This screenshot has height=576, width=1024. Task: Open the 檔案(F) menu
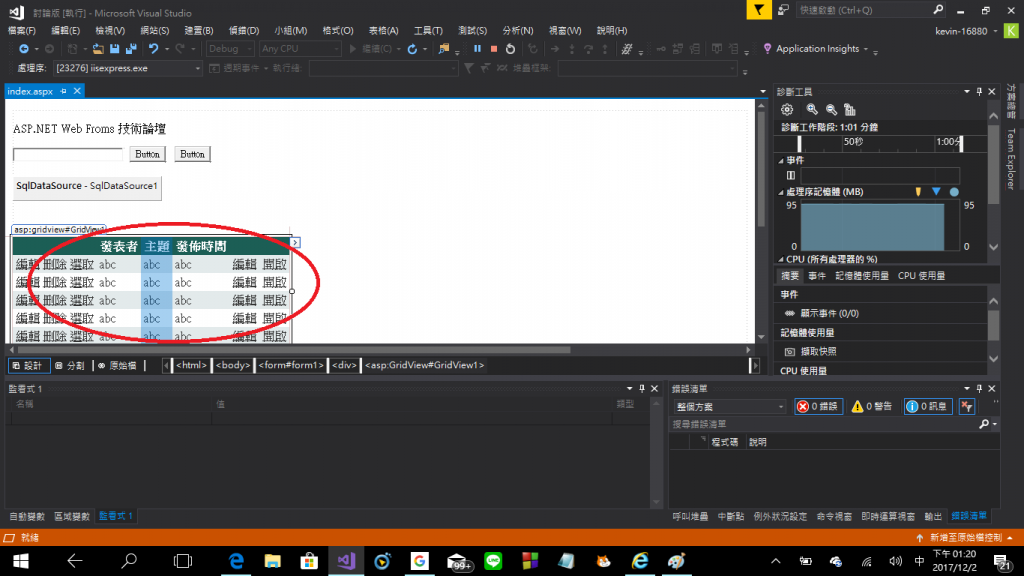[22, 31]
